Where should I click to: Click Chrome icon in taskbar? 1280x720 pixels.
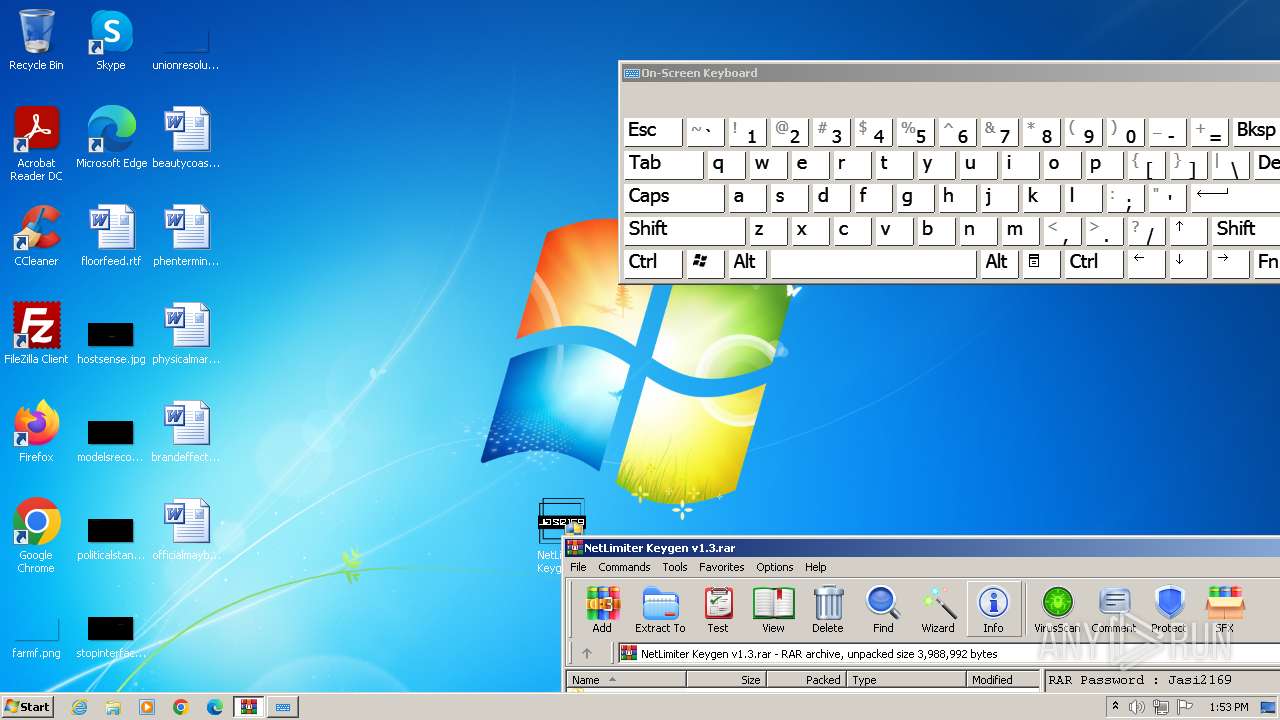coord(181,707)
